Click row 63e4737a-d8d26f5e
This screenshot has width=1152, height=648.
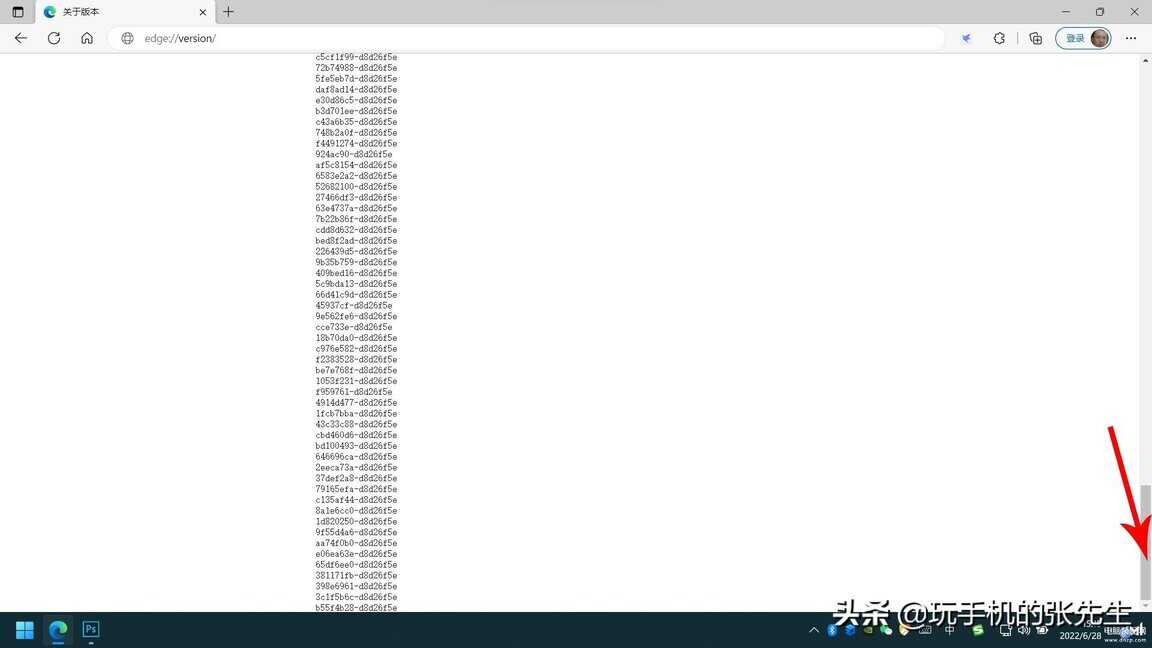(356, 208)
